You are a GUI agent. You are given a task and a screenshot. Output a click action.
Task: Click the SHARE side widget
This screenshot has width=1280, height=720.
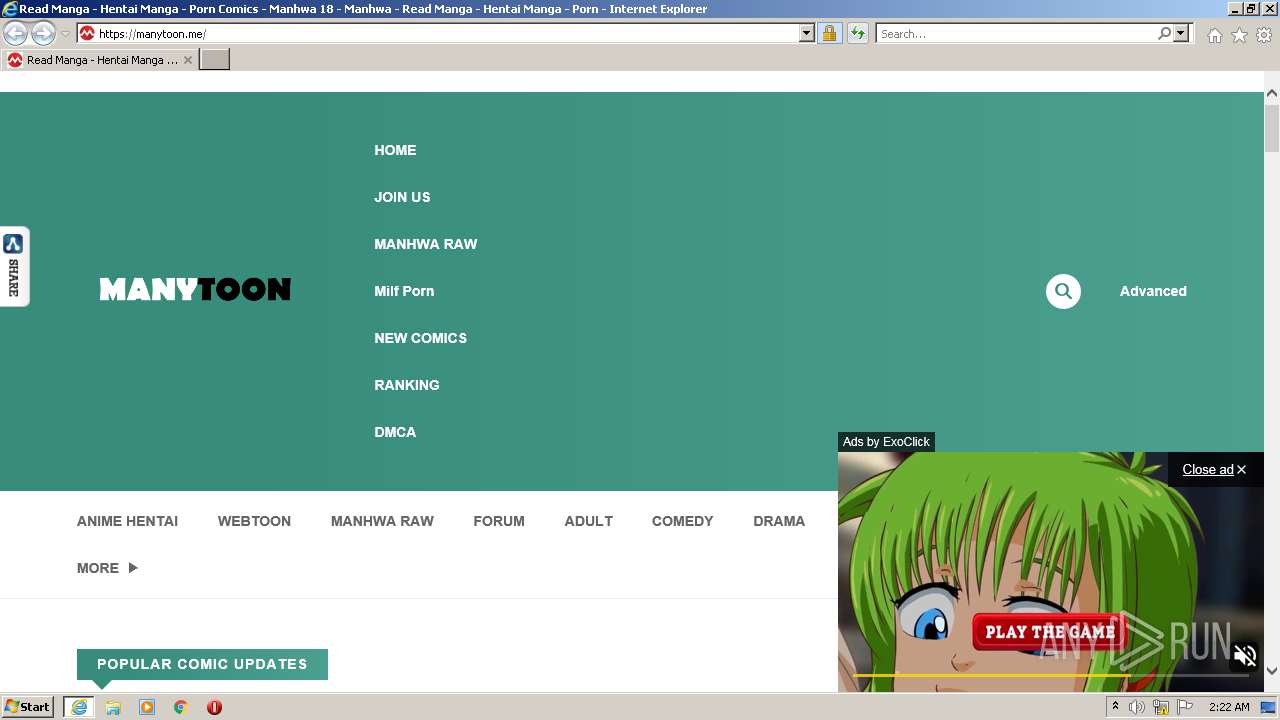pyautogui.click(x=14, y=266)
